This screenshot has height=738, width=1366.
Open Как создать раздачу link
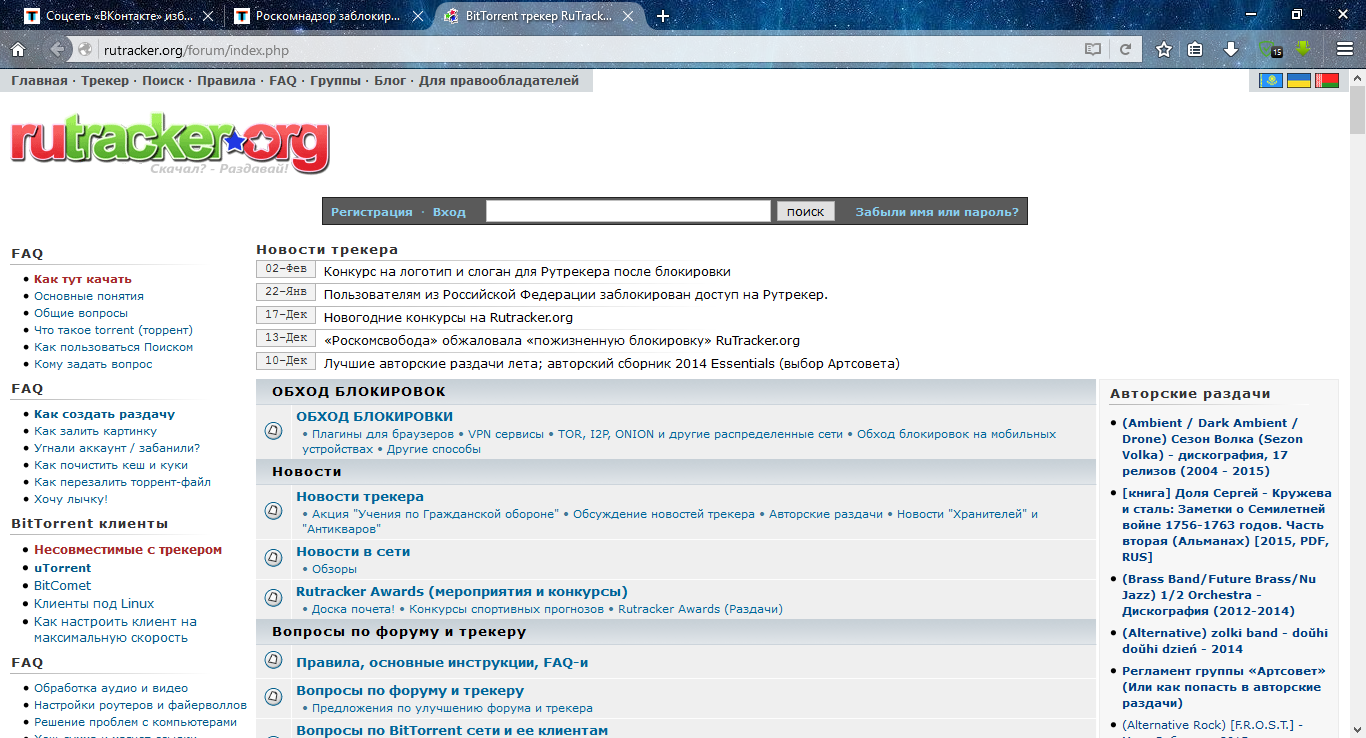click(x=104, y=414)
